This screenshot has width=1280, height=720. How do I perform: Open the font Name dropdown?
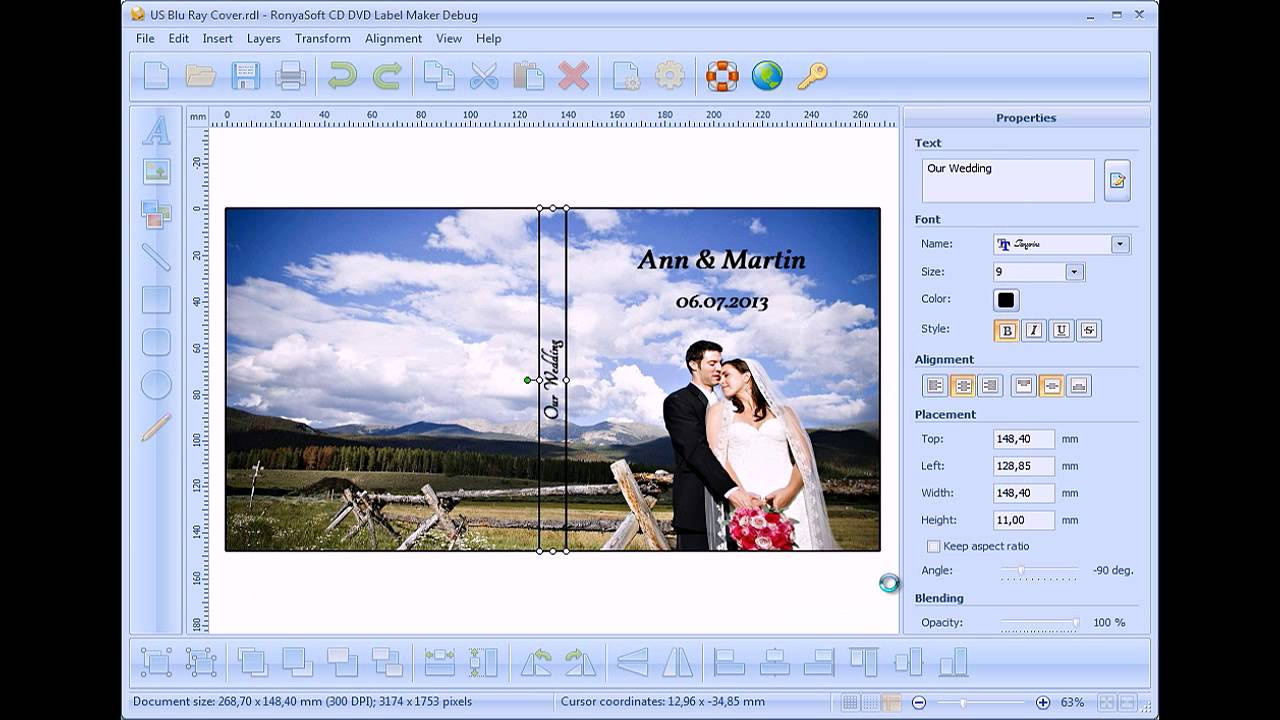coord(1121,244)
